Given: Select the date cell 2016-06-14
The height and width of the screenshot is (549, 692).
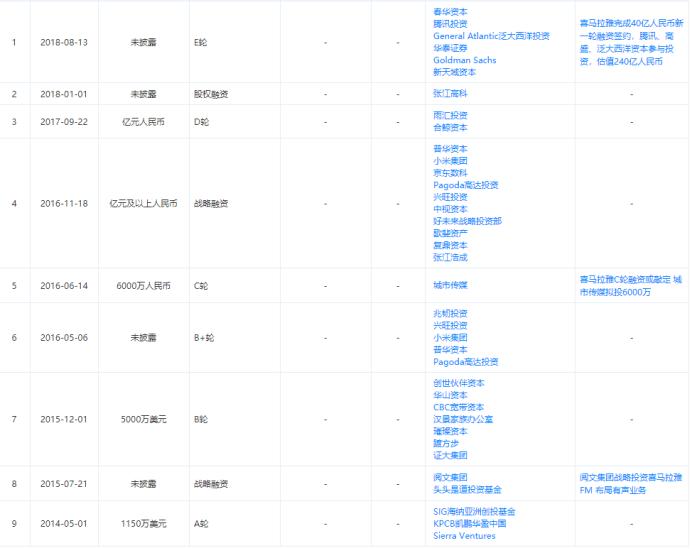Looking at the screenshot, I should coord(64,286).
